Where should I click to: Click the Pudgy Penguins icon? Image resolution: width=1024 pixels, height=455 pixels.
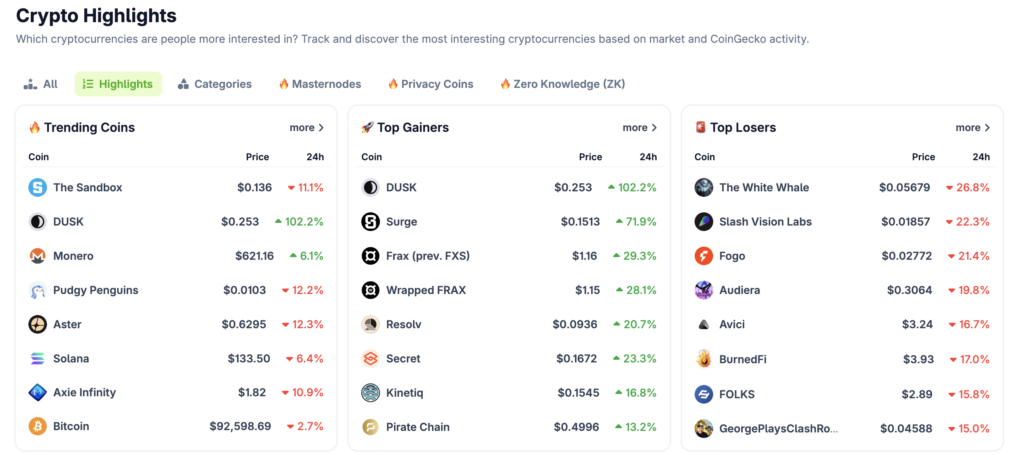click(38, 290)
